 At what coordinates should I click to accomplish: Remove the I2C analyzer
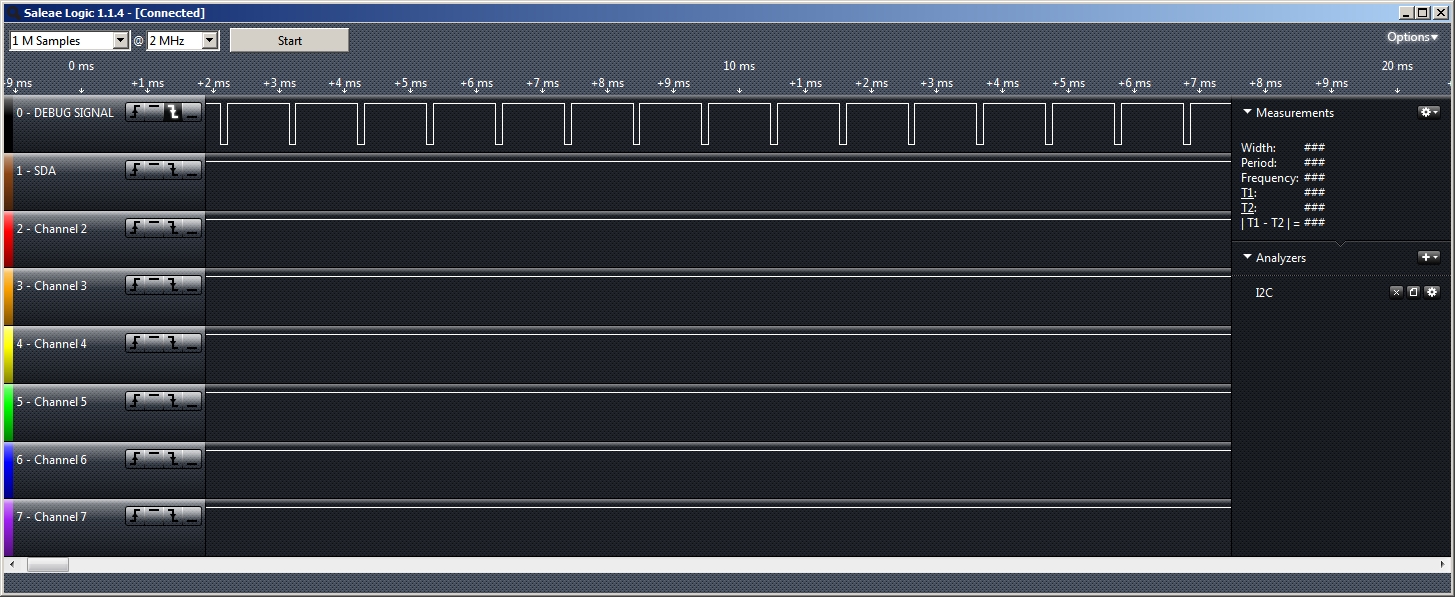pyautogui.click(x=1396, y=292)
